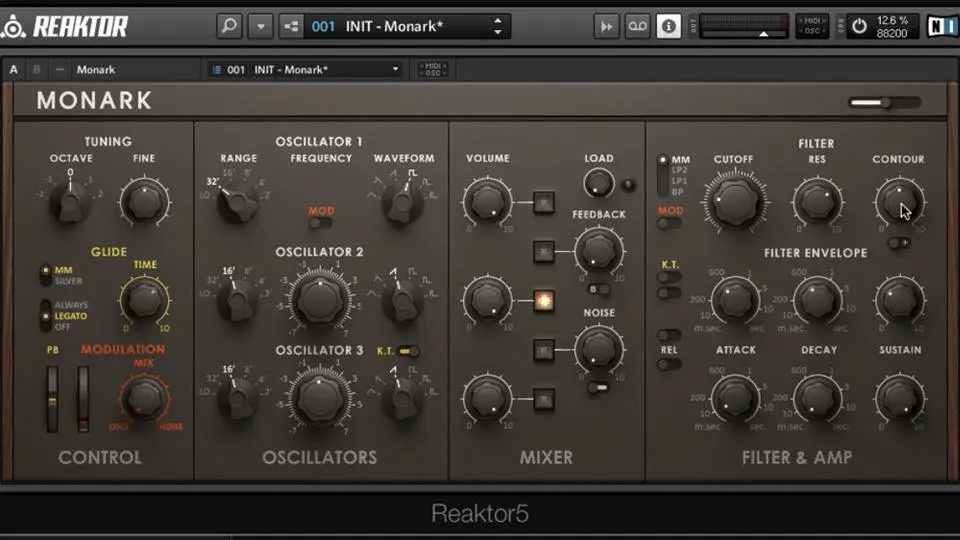The height and width of the screenshot is (540, 960).
Task: Click the filter Contour knob
Action: [x=899, y=201]
